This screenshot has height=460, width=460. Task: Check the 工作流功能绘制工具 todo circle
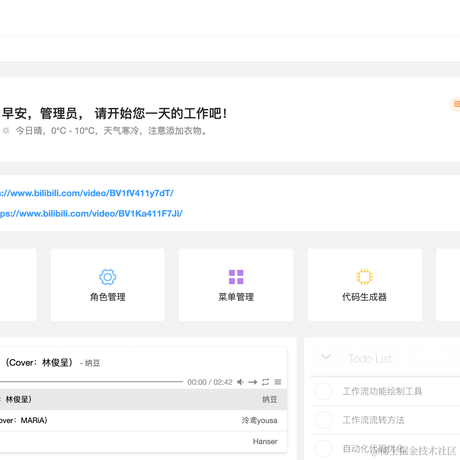click(x=324, y=391)
